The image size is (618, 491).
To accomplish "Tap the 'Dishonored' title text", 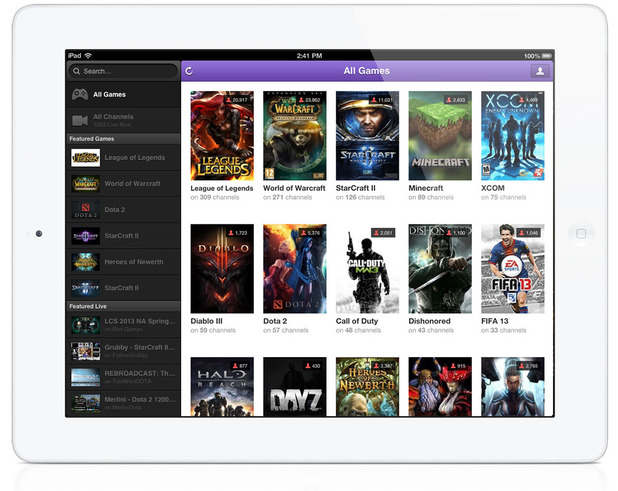I will (x=429, y=321).
